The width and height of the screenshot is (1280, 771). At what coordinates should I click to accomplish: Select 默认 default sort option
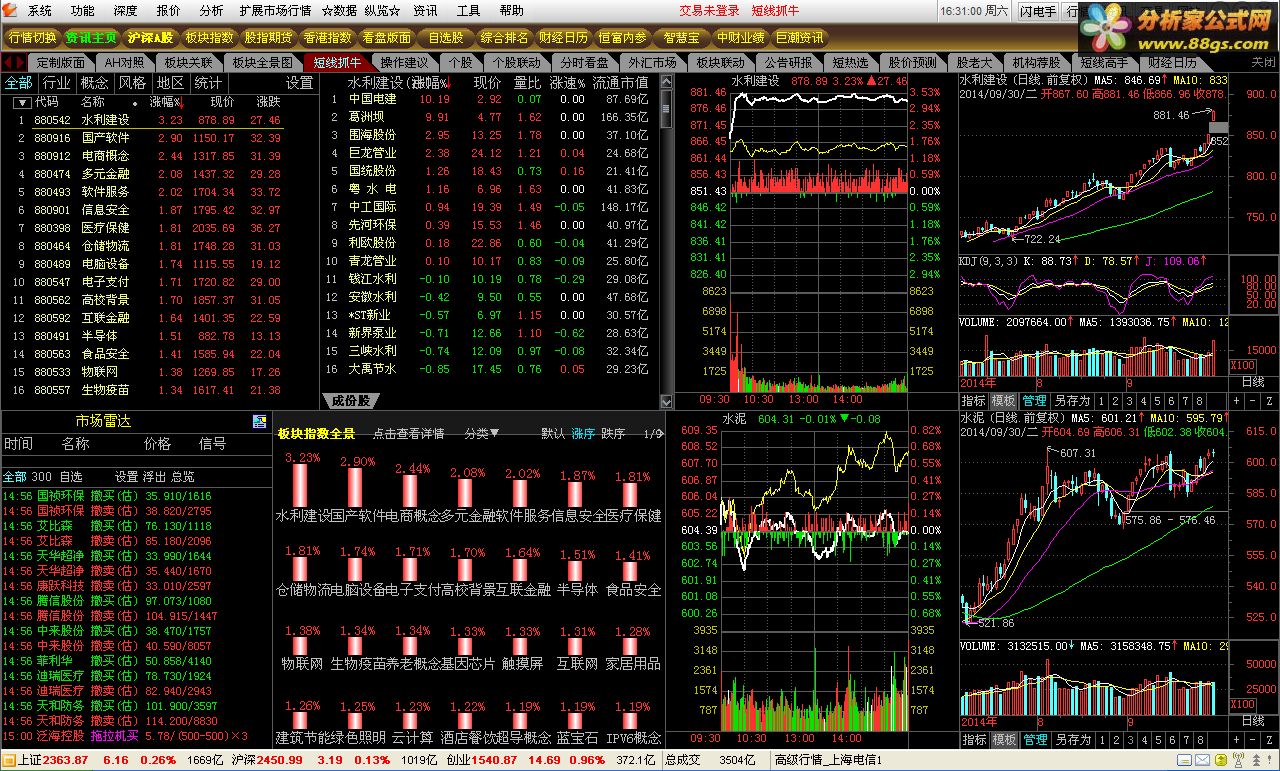click(x=553, y=434)
